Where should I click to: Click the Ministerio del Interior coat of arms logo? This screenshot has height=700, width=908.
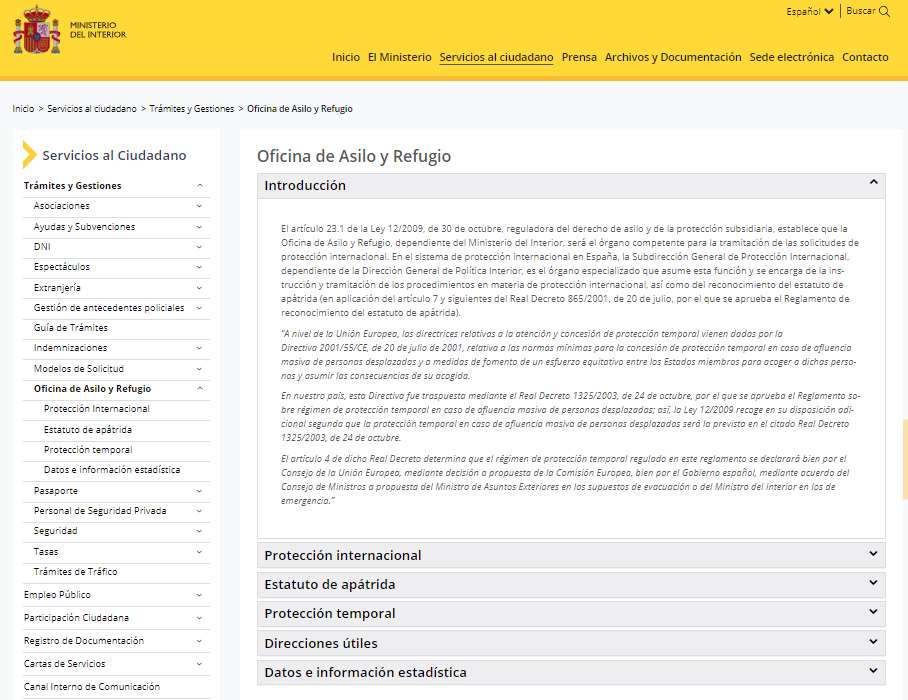[x=37, y=30]
